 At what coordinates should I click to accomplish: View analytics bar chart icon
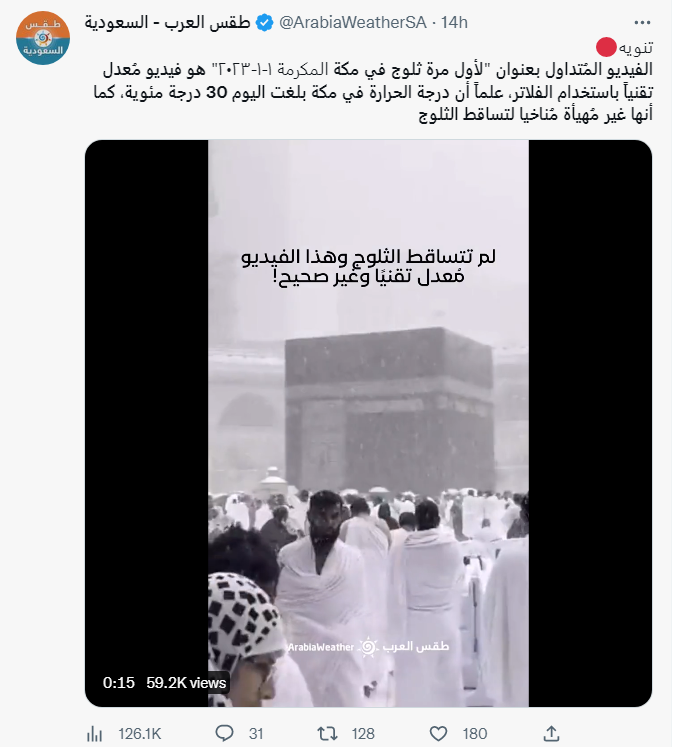(x=95, y=734)
